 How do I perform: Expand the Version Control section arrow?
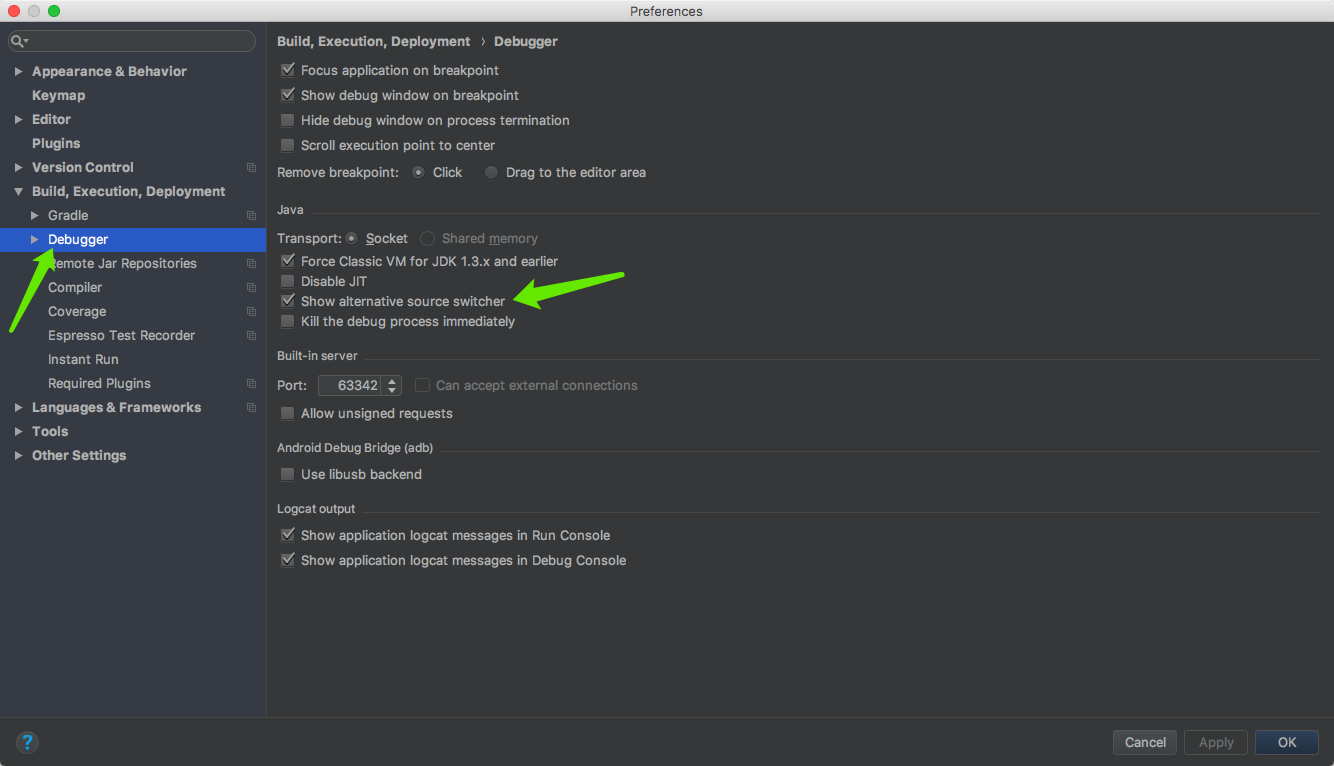pos(18,167)
